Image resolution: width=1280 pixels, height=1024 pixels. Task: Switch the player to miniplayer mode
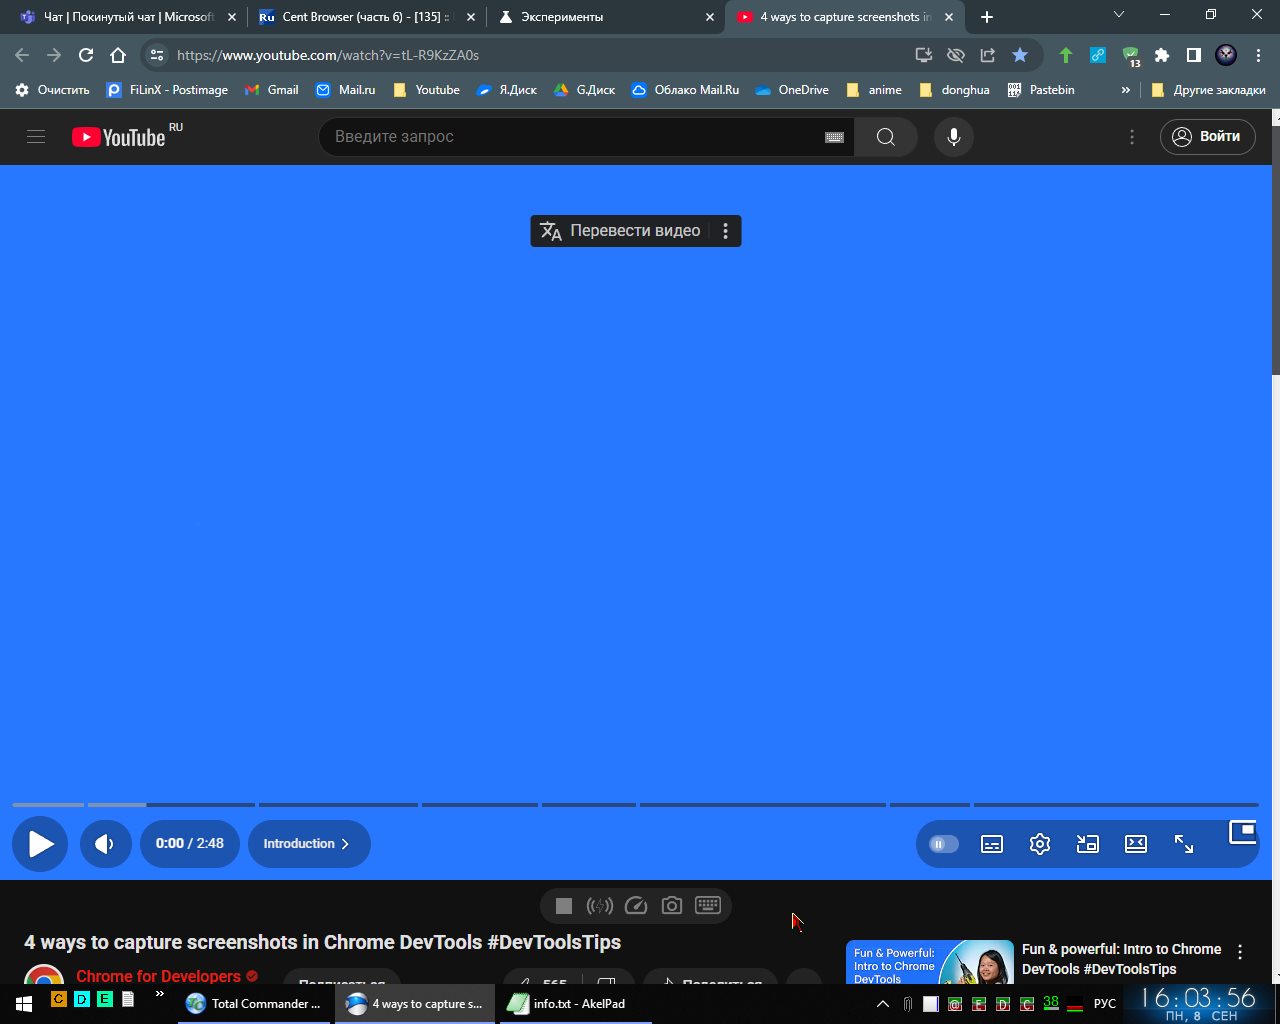tap(1088, 844)
